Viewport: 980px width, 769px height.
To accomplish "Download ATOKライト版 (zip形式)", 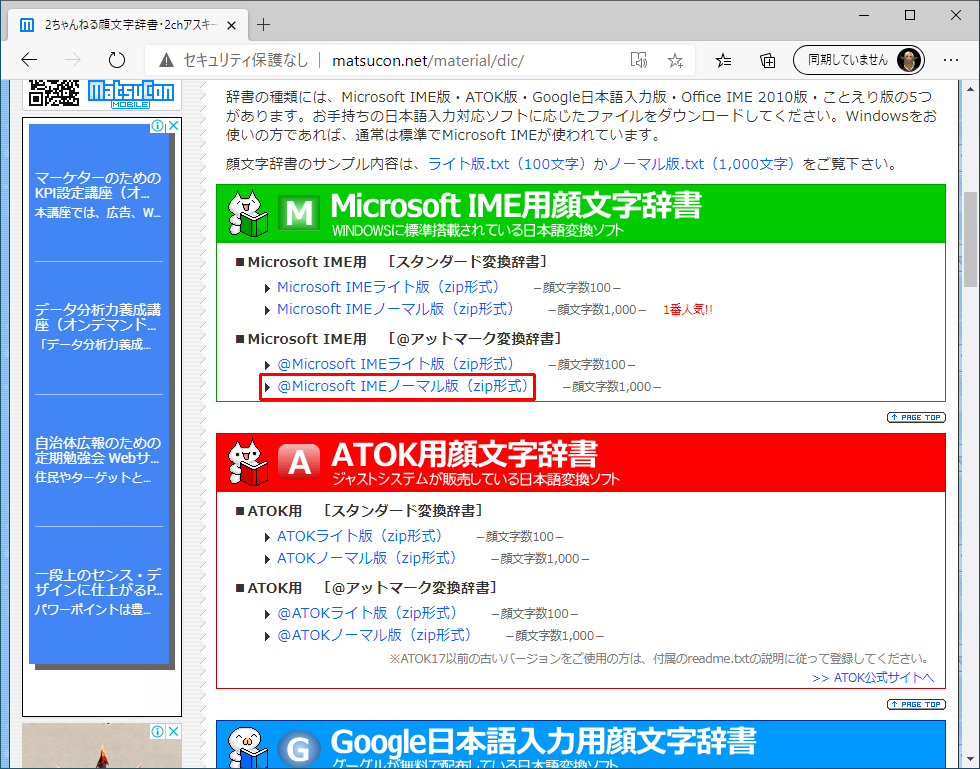I will [x=359, y=536].
